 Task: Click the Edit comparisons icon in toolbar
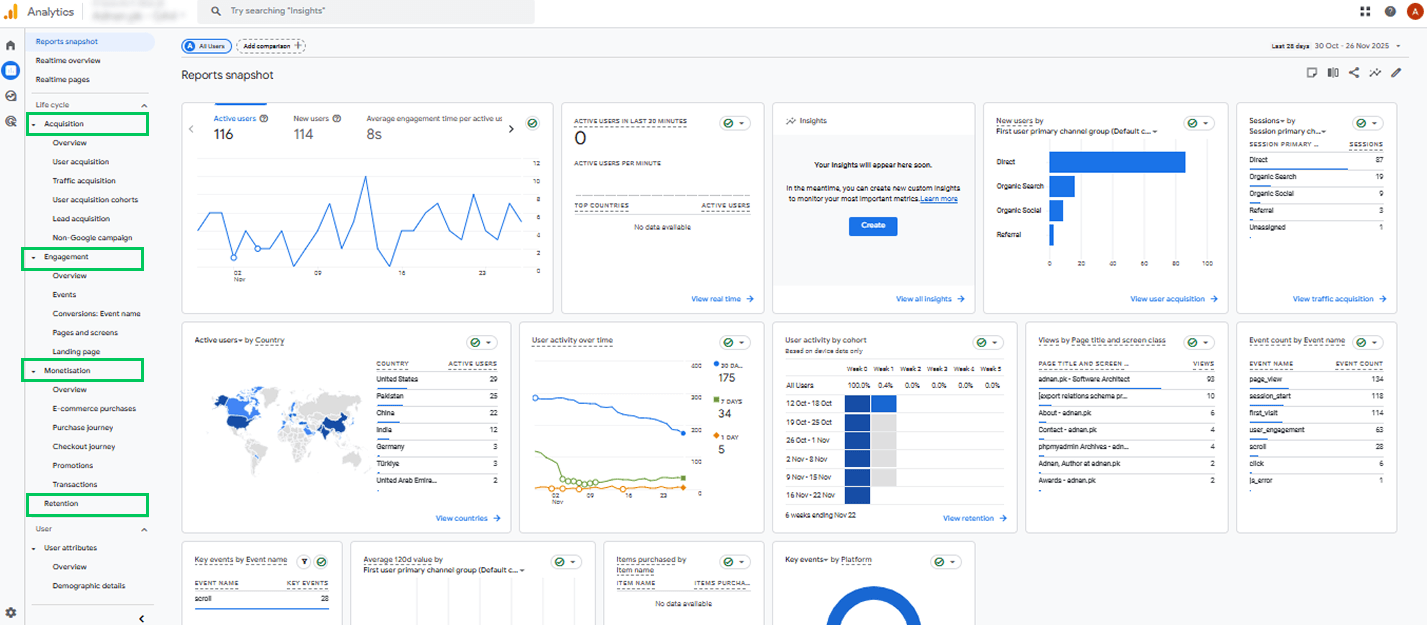[1333, 72]
